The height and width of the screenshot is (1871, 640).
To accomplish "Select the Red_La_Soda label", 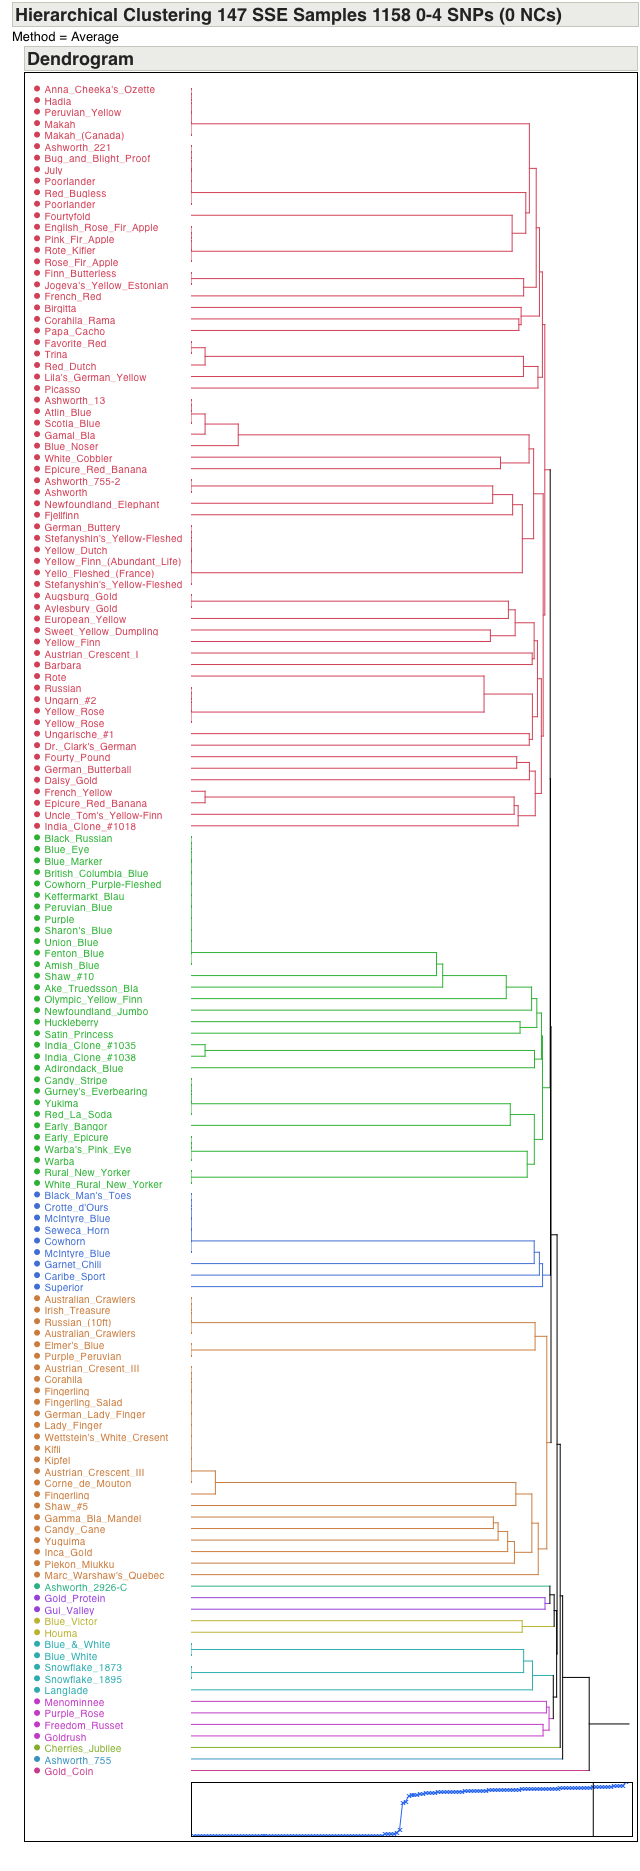I will tap(78, 1115).
